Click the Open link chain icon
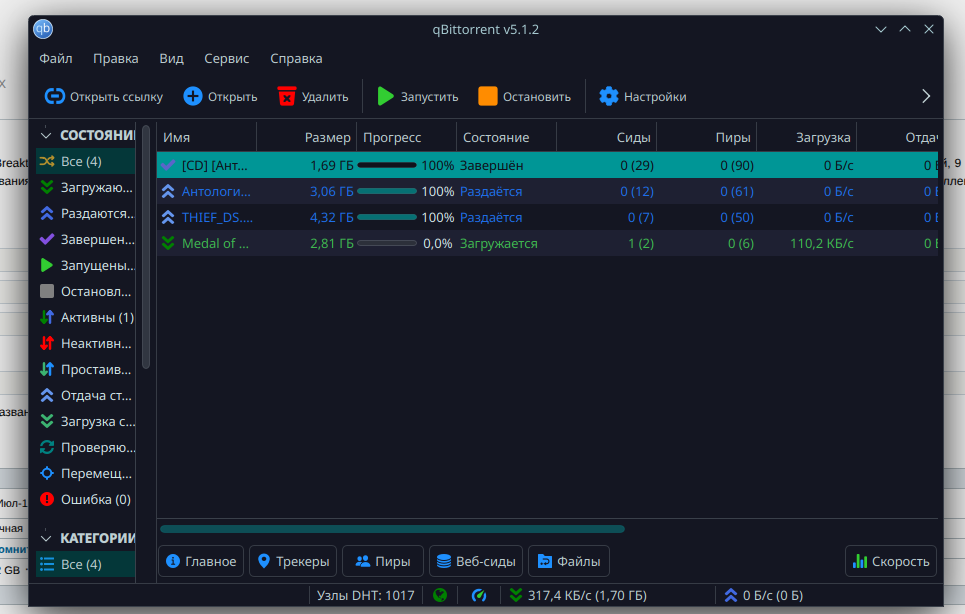Viewport: 965px width, 614px height. [x=55, y=97]
